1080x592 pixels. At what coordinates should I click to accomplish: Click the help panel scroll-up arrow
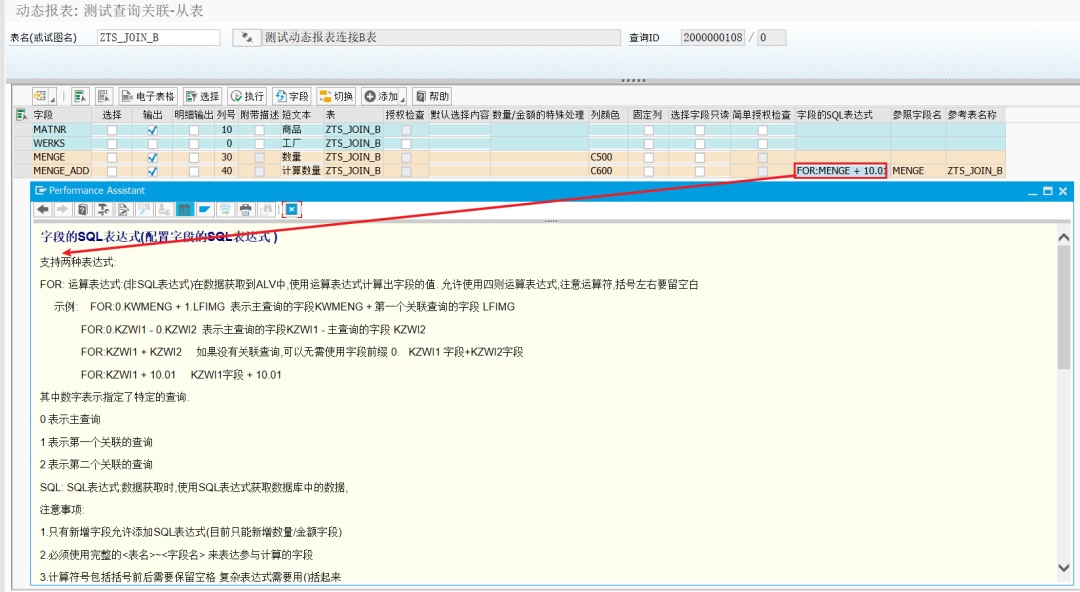[1063, 237]
